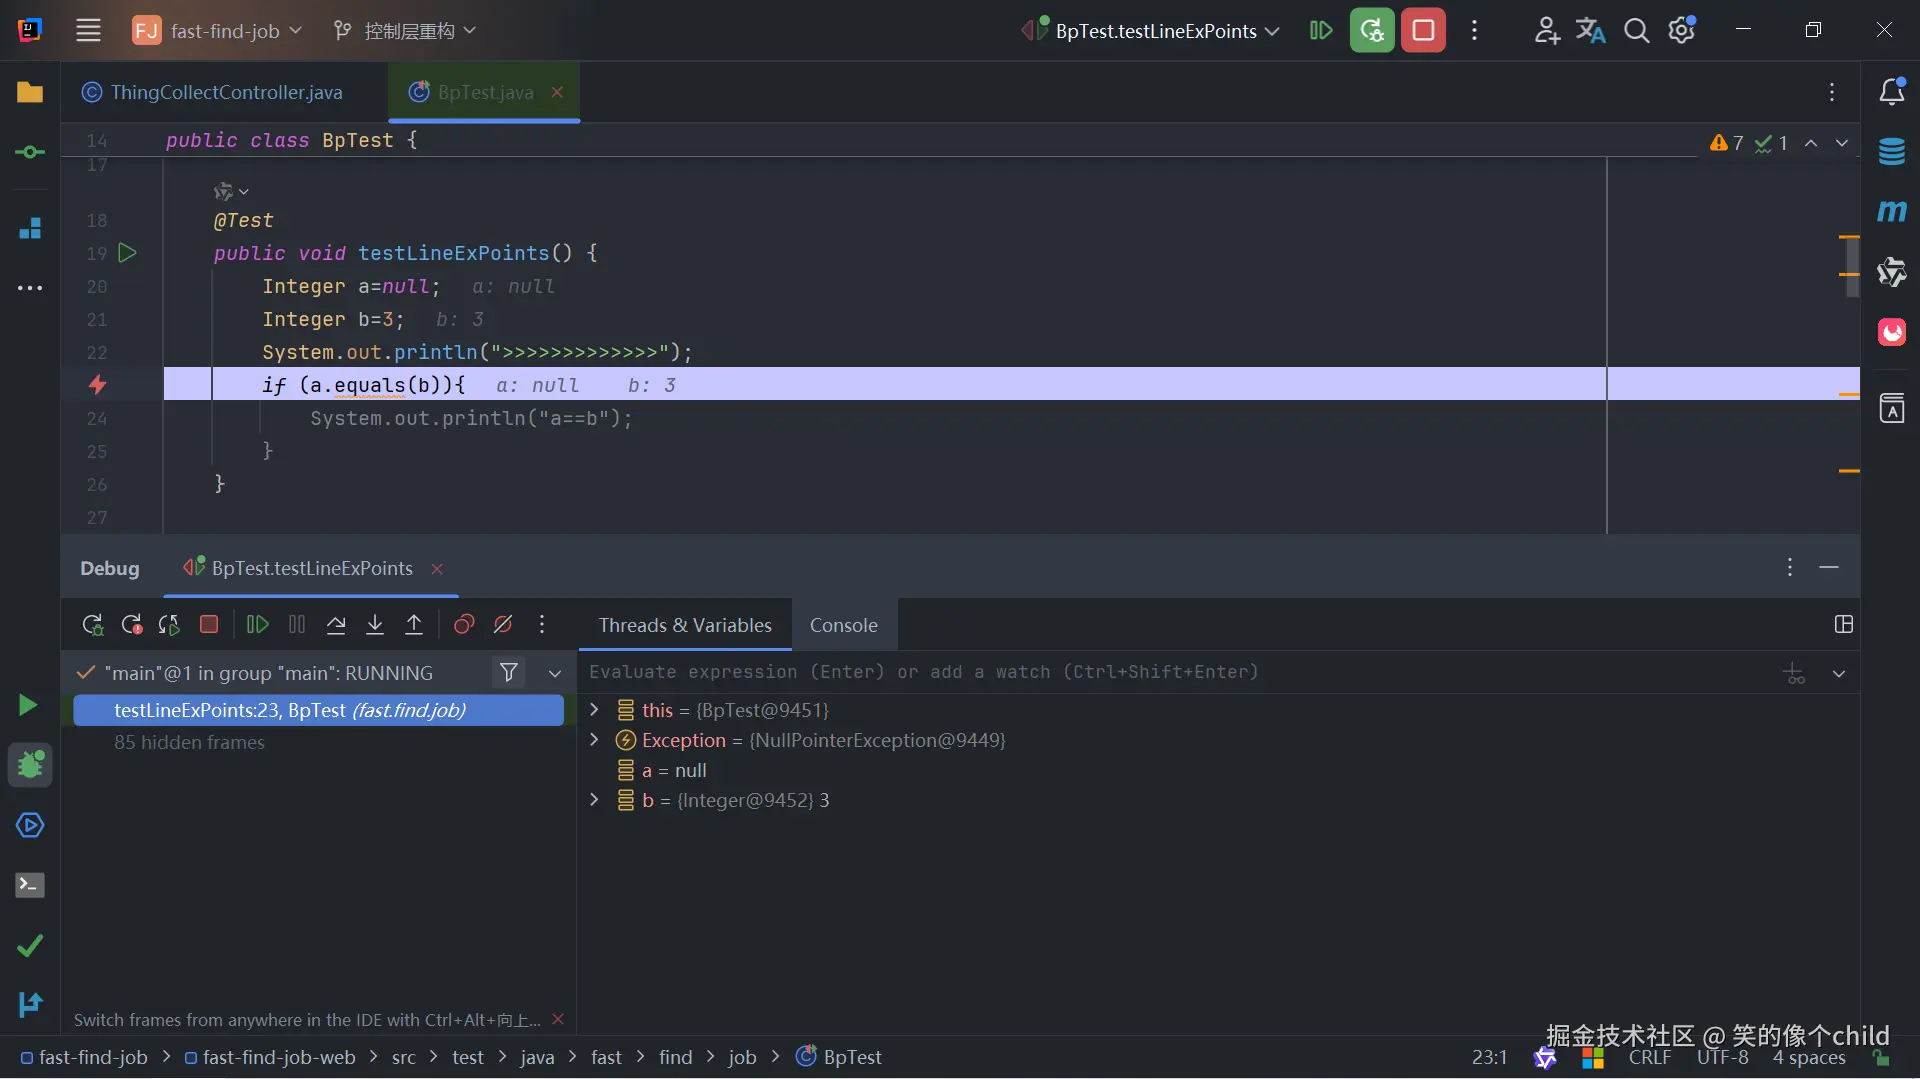Expand the Exception NullPointerException node
Viewport: 1920px width, 1079px height.
click(595, 740)
